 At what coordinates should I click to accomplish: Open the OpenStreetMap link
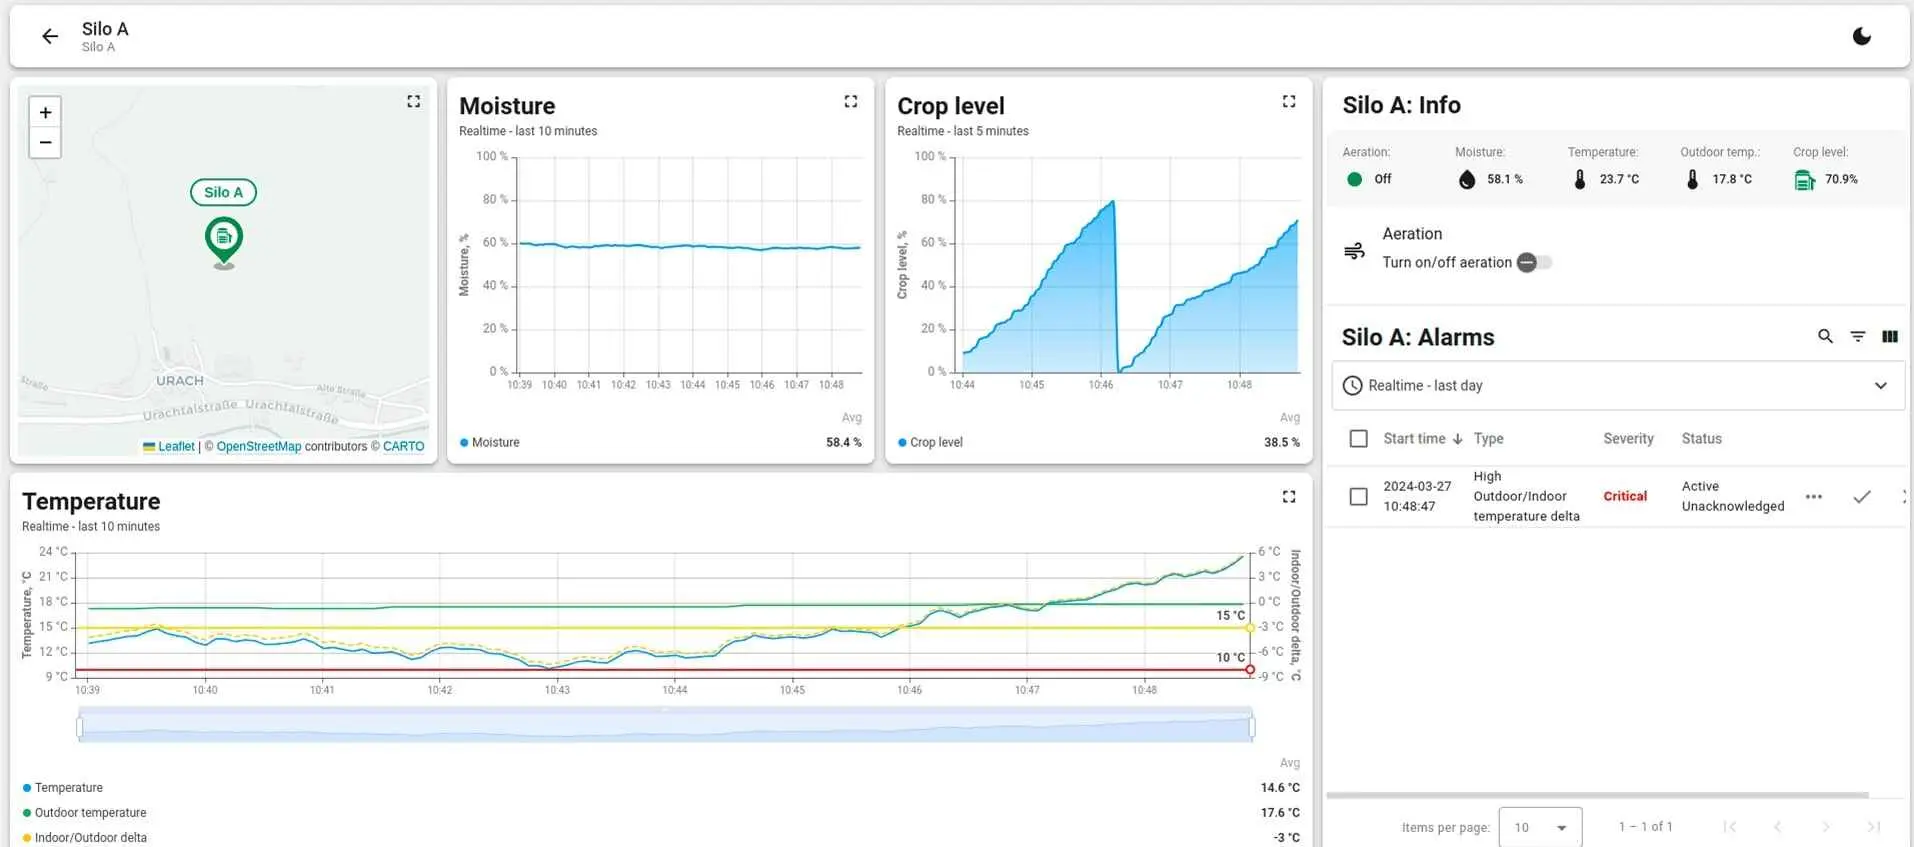click(x=258, y=447)
